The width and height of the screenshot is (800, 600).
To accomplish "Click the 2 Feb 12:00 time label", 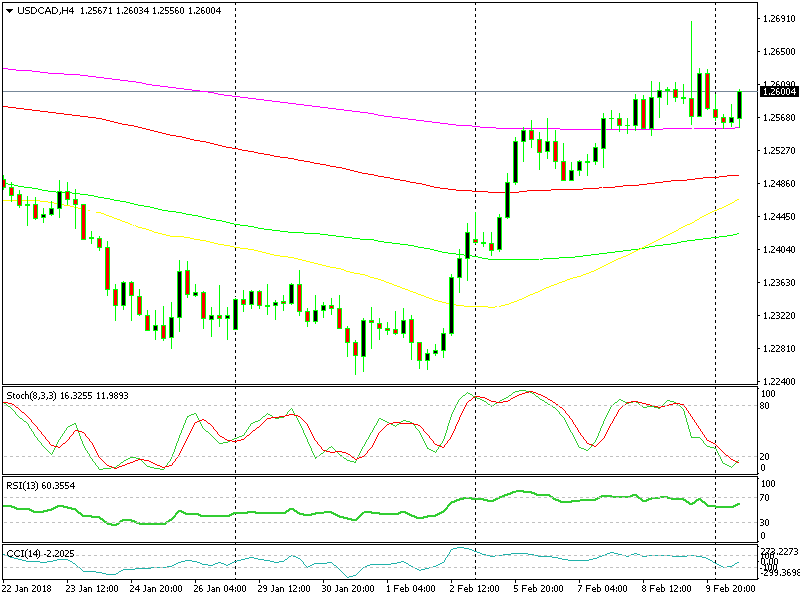I will 475,588.
